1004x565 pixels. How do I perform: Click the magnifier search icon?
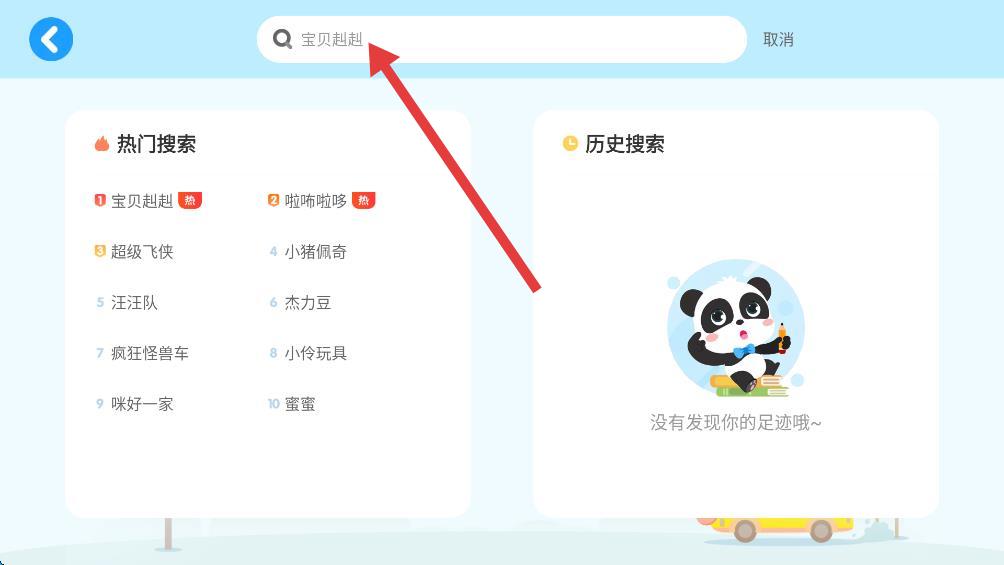tap(282, 39)
